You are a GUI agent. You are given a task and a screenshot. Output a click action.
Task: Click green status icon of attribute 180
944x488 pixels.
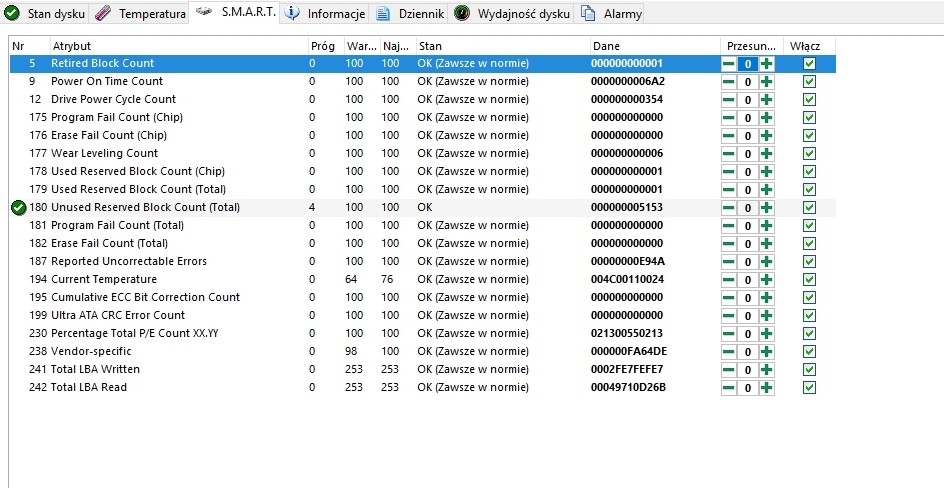(19, 208)
